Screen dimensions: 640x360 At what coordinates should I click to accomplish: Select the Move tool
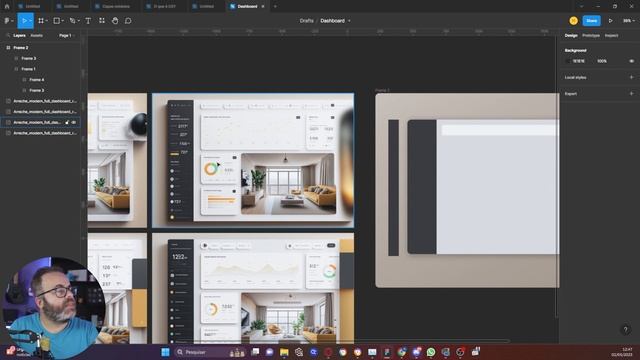coord(24,21)
